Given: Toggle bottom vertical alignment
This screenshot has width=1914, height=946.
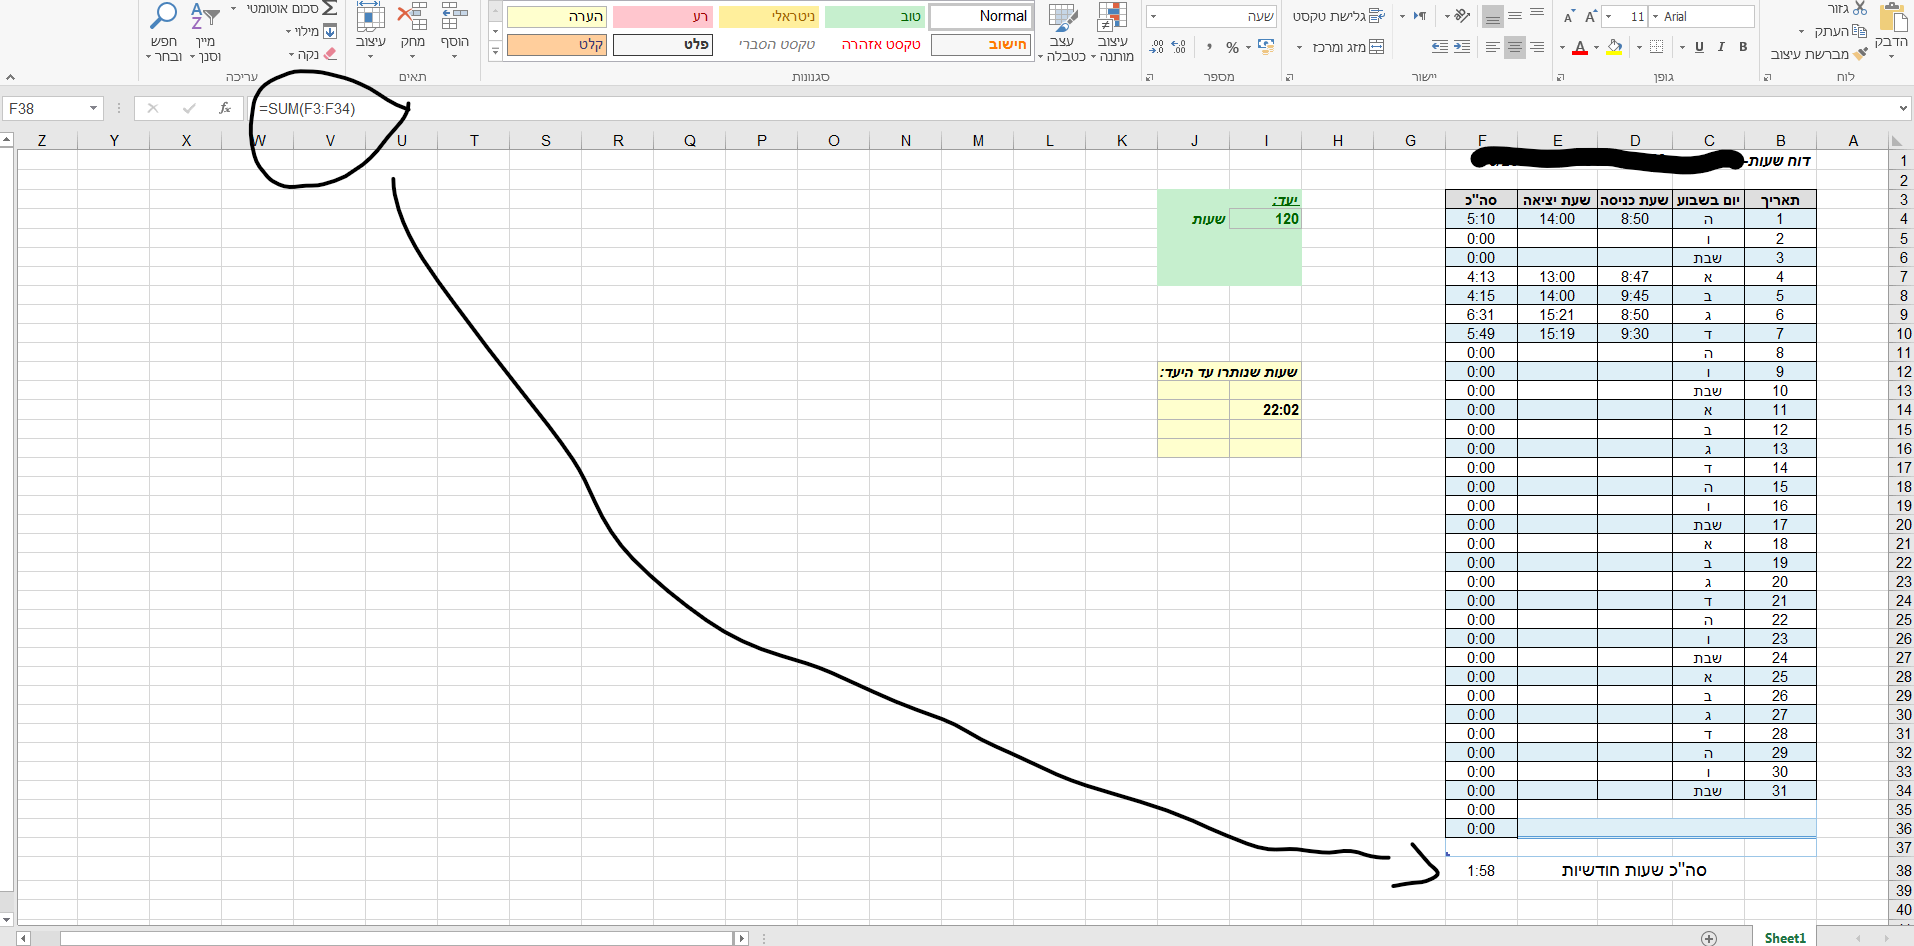Looking at the screenshot, I should [1493, 16].
